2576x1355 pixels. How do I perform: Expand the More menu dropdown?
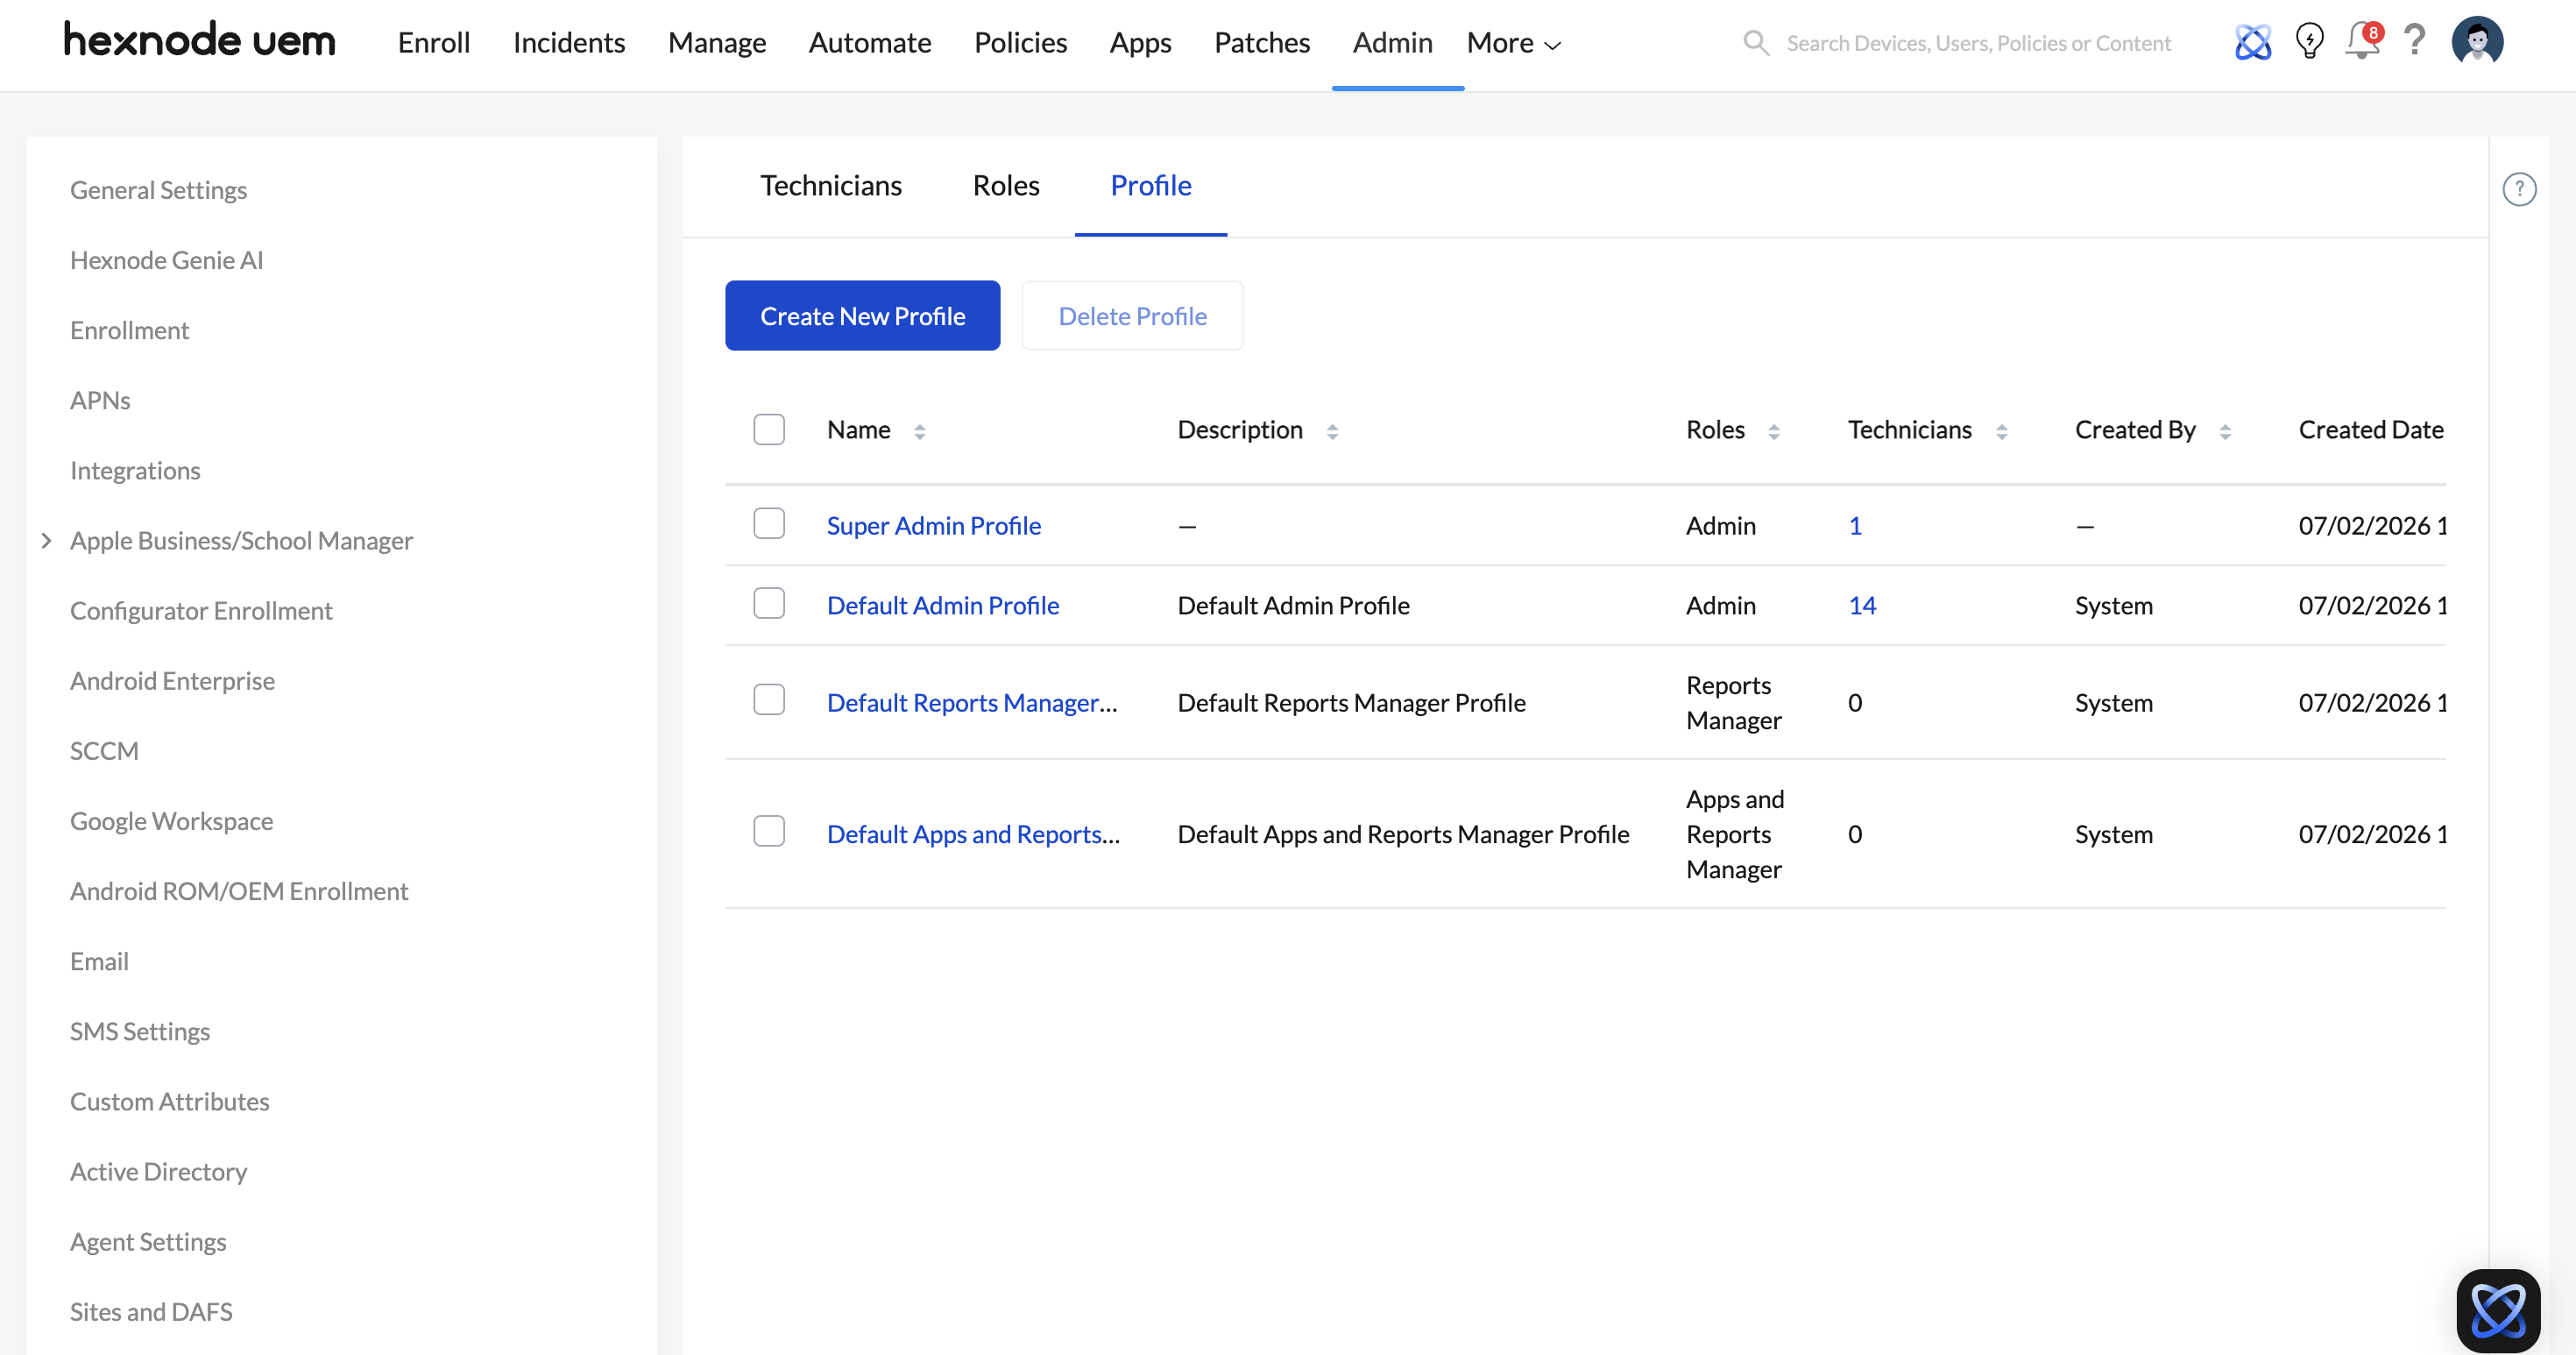click(x=1513, y=43)
